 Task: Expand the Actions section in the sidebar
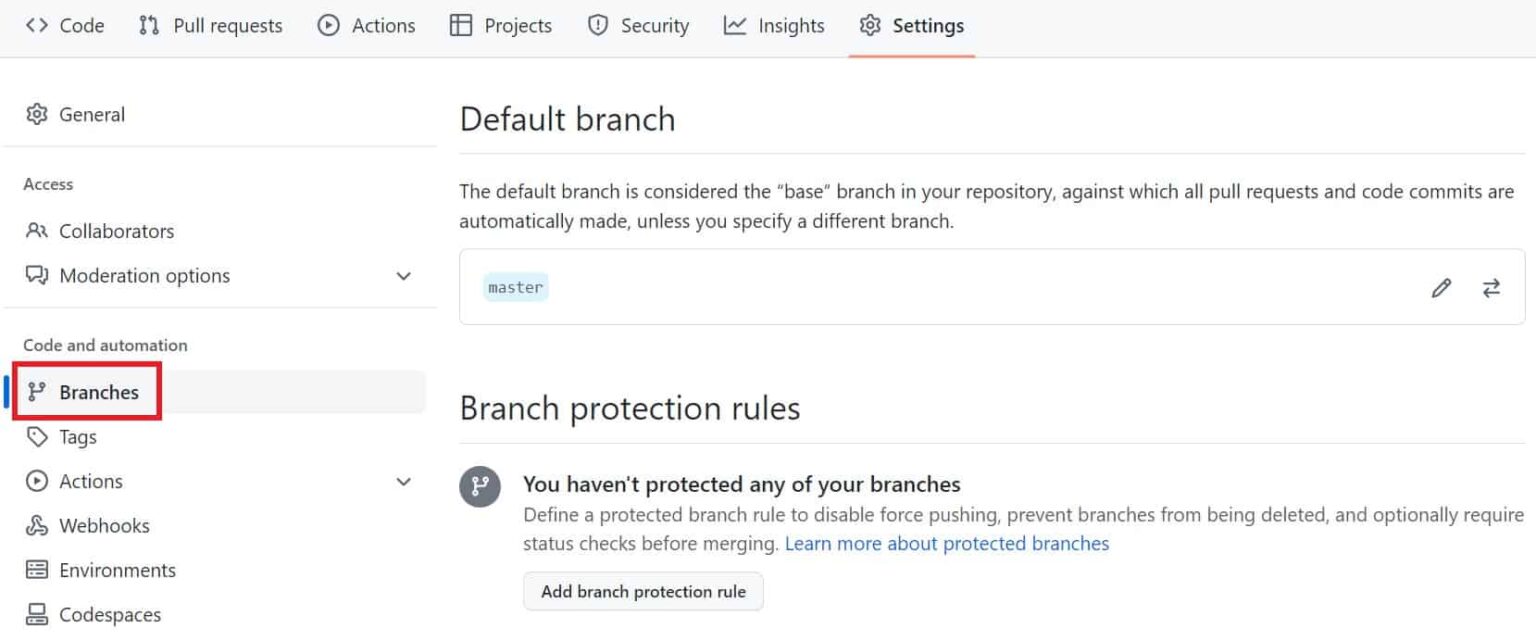[404, 481]
